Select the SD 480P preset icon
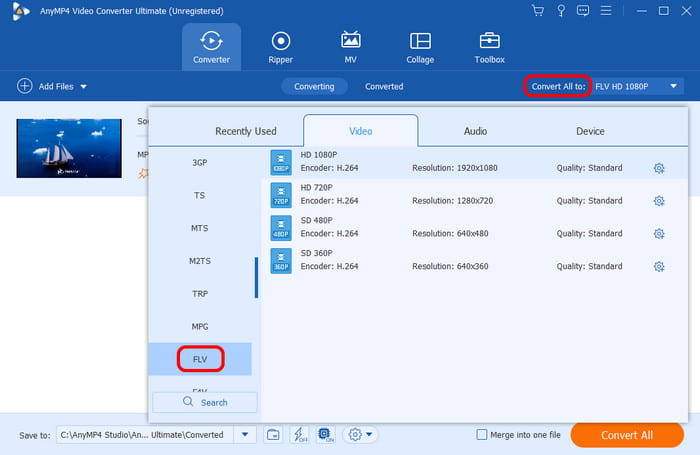The height and width of the screenshot is (455, 700). coord(281,228)
